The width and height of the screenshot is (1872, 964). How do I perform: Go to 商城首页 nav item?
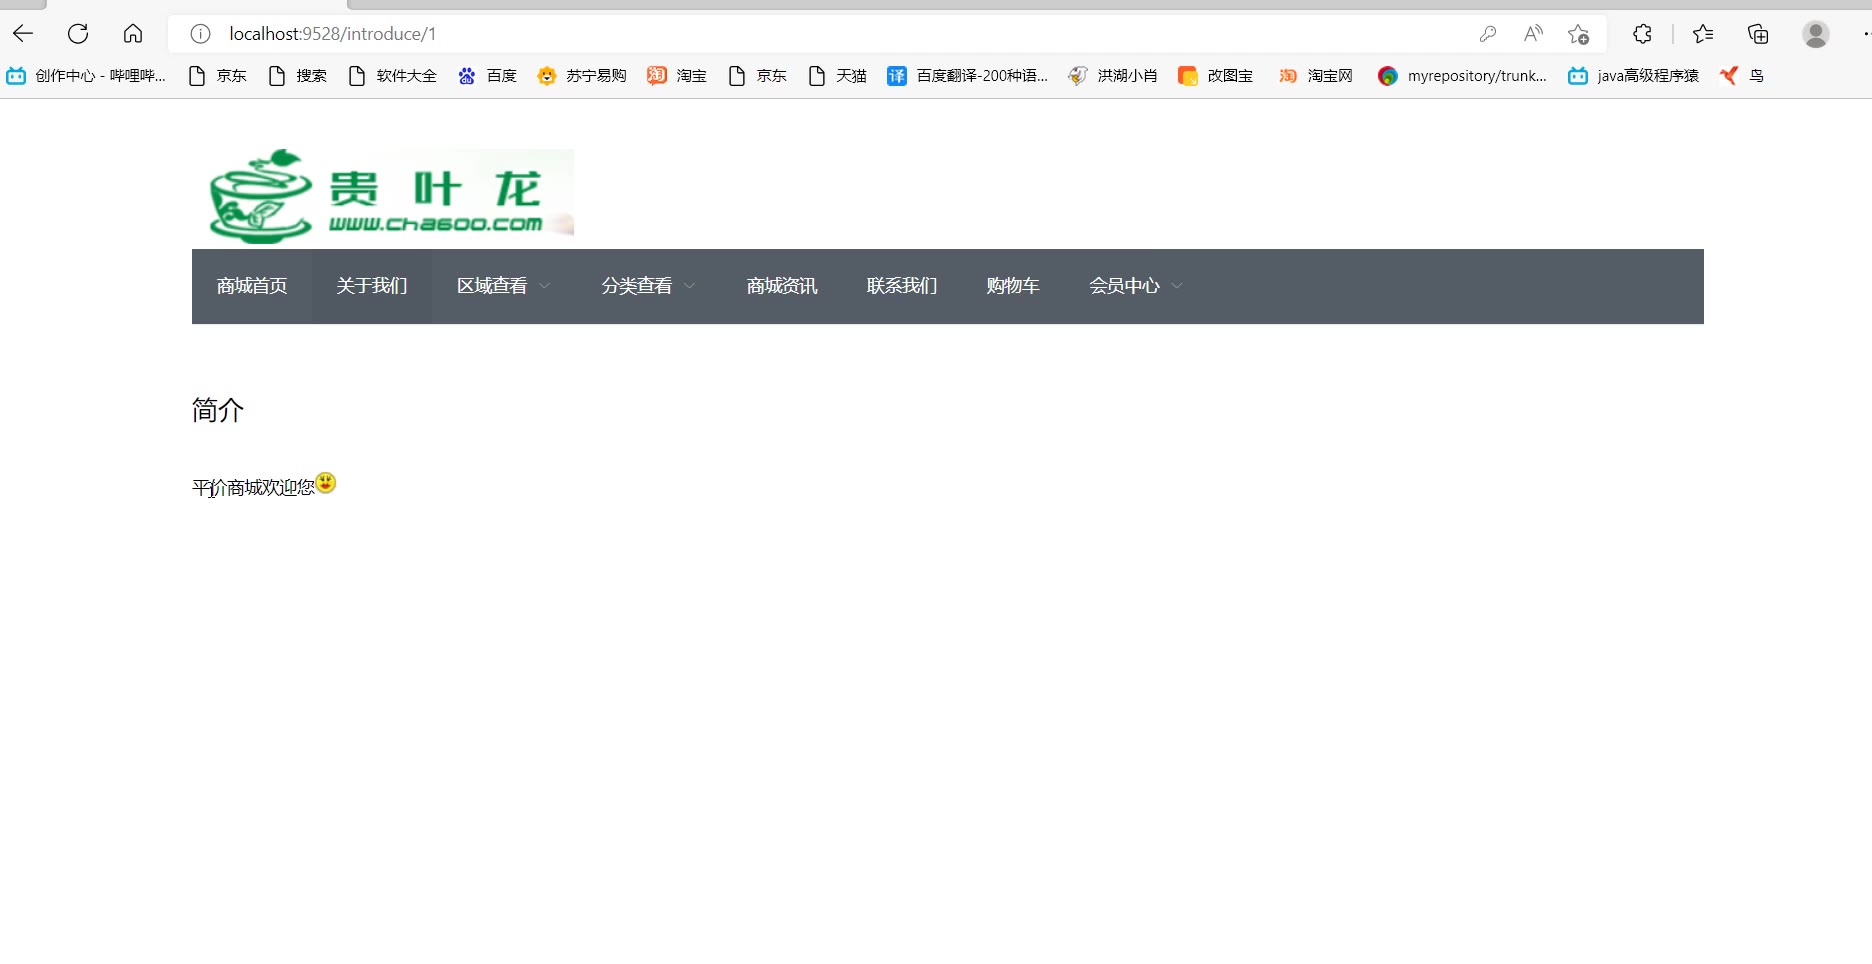(x=252, y=286)
